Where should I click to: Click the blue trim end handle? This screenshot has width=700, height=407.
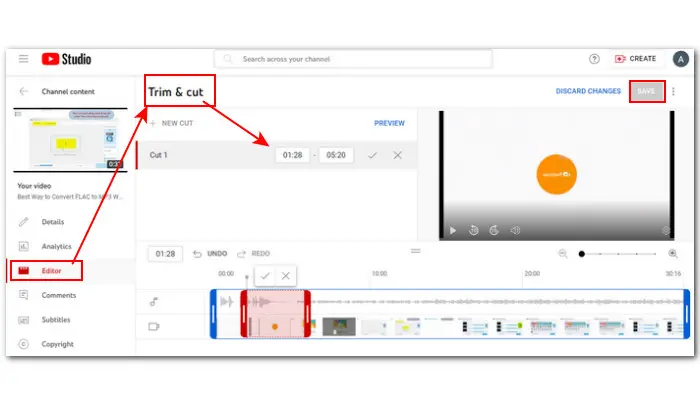click(687, 314)
